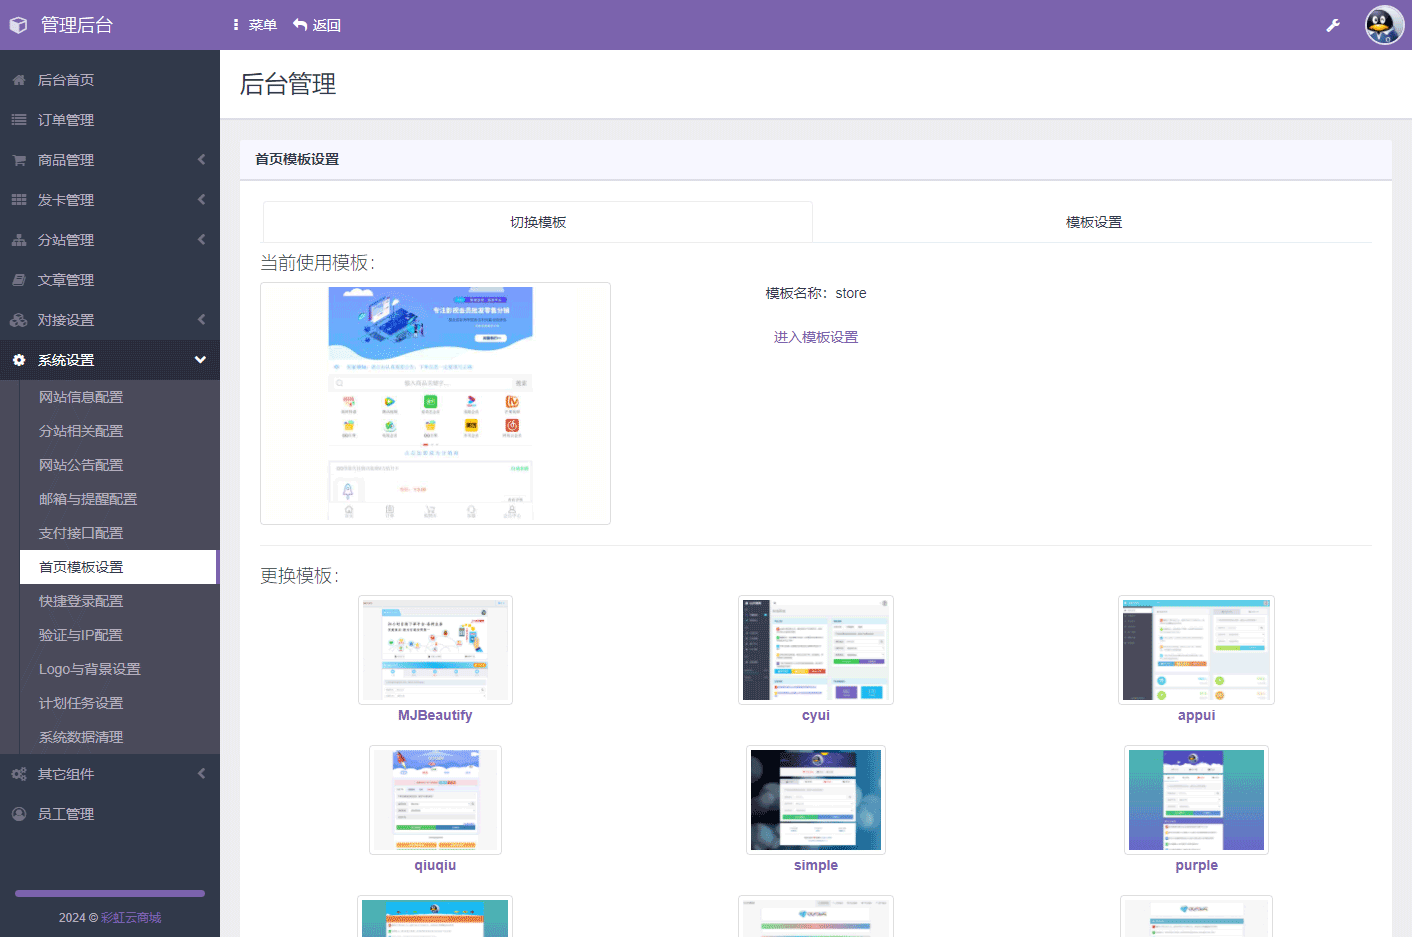Viewport: 1412px width, 937px height.
Task: Click the user icon next to 员工管理
Action: (x=19, y=814)
